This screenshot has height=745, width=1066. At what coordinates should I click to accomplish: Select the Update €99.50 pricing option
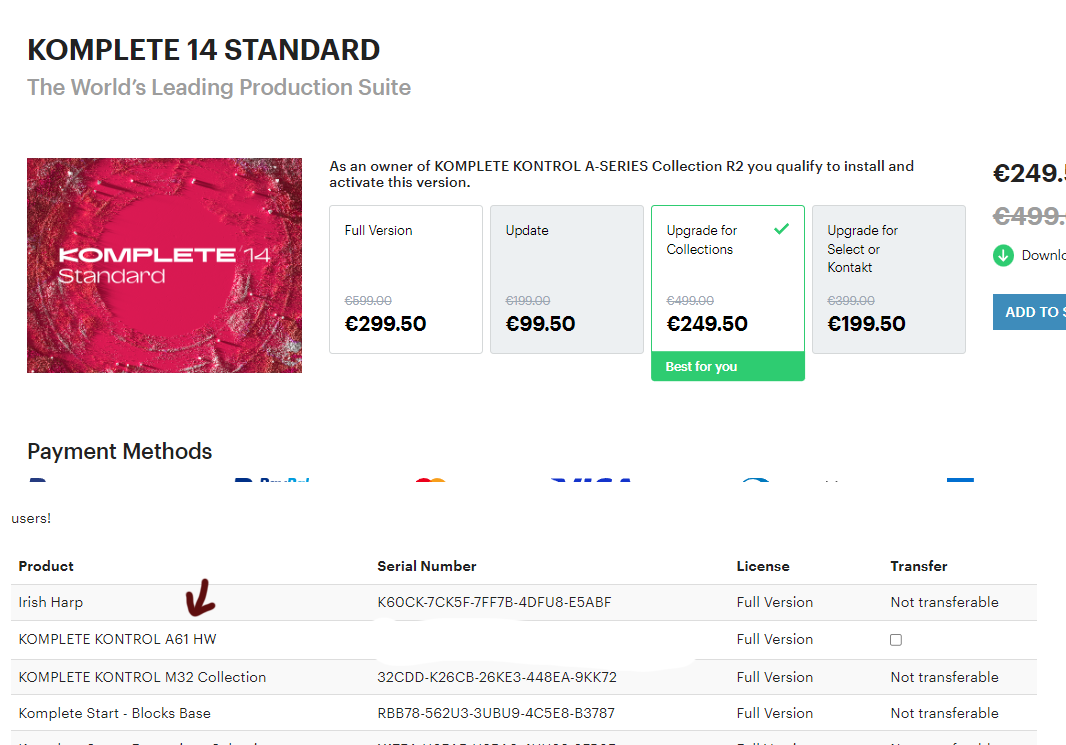click(x=566, y=279)
